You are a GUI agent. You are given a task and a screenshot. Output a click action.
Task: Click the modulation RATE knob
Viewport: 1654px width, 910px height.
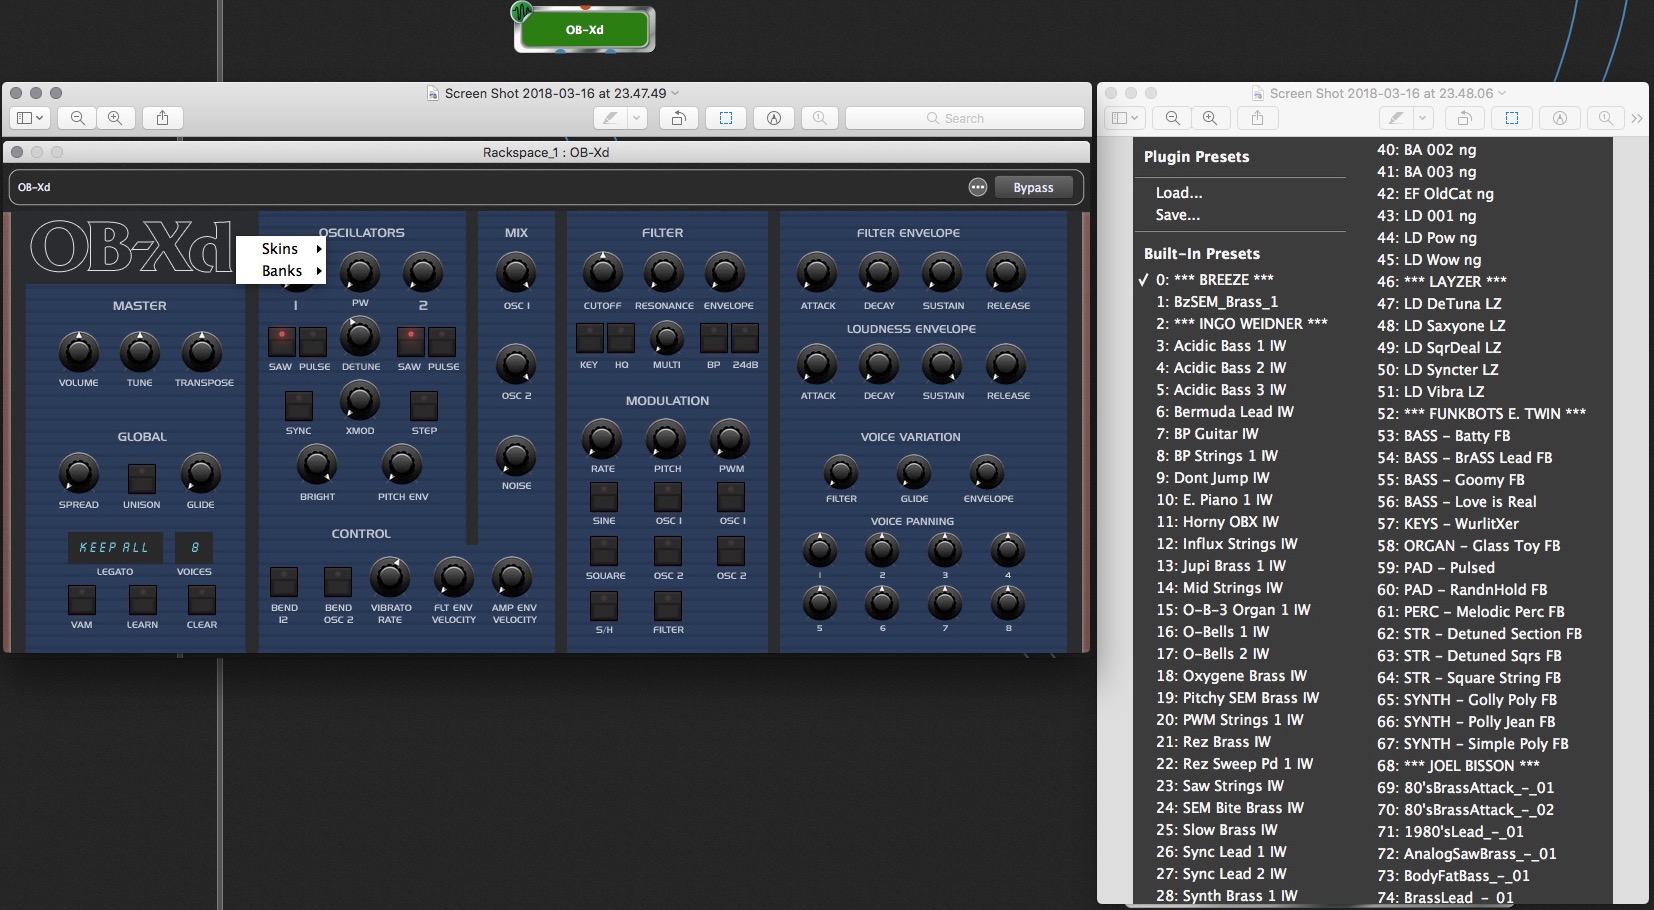point(602,439)
